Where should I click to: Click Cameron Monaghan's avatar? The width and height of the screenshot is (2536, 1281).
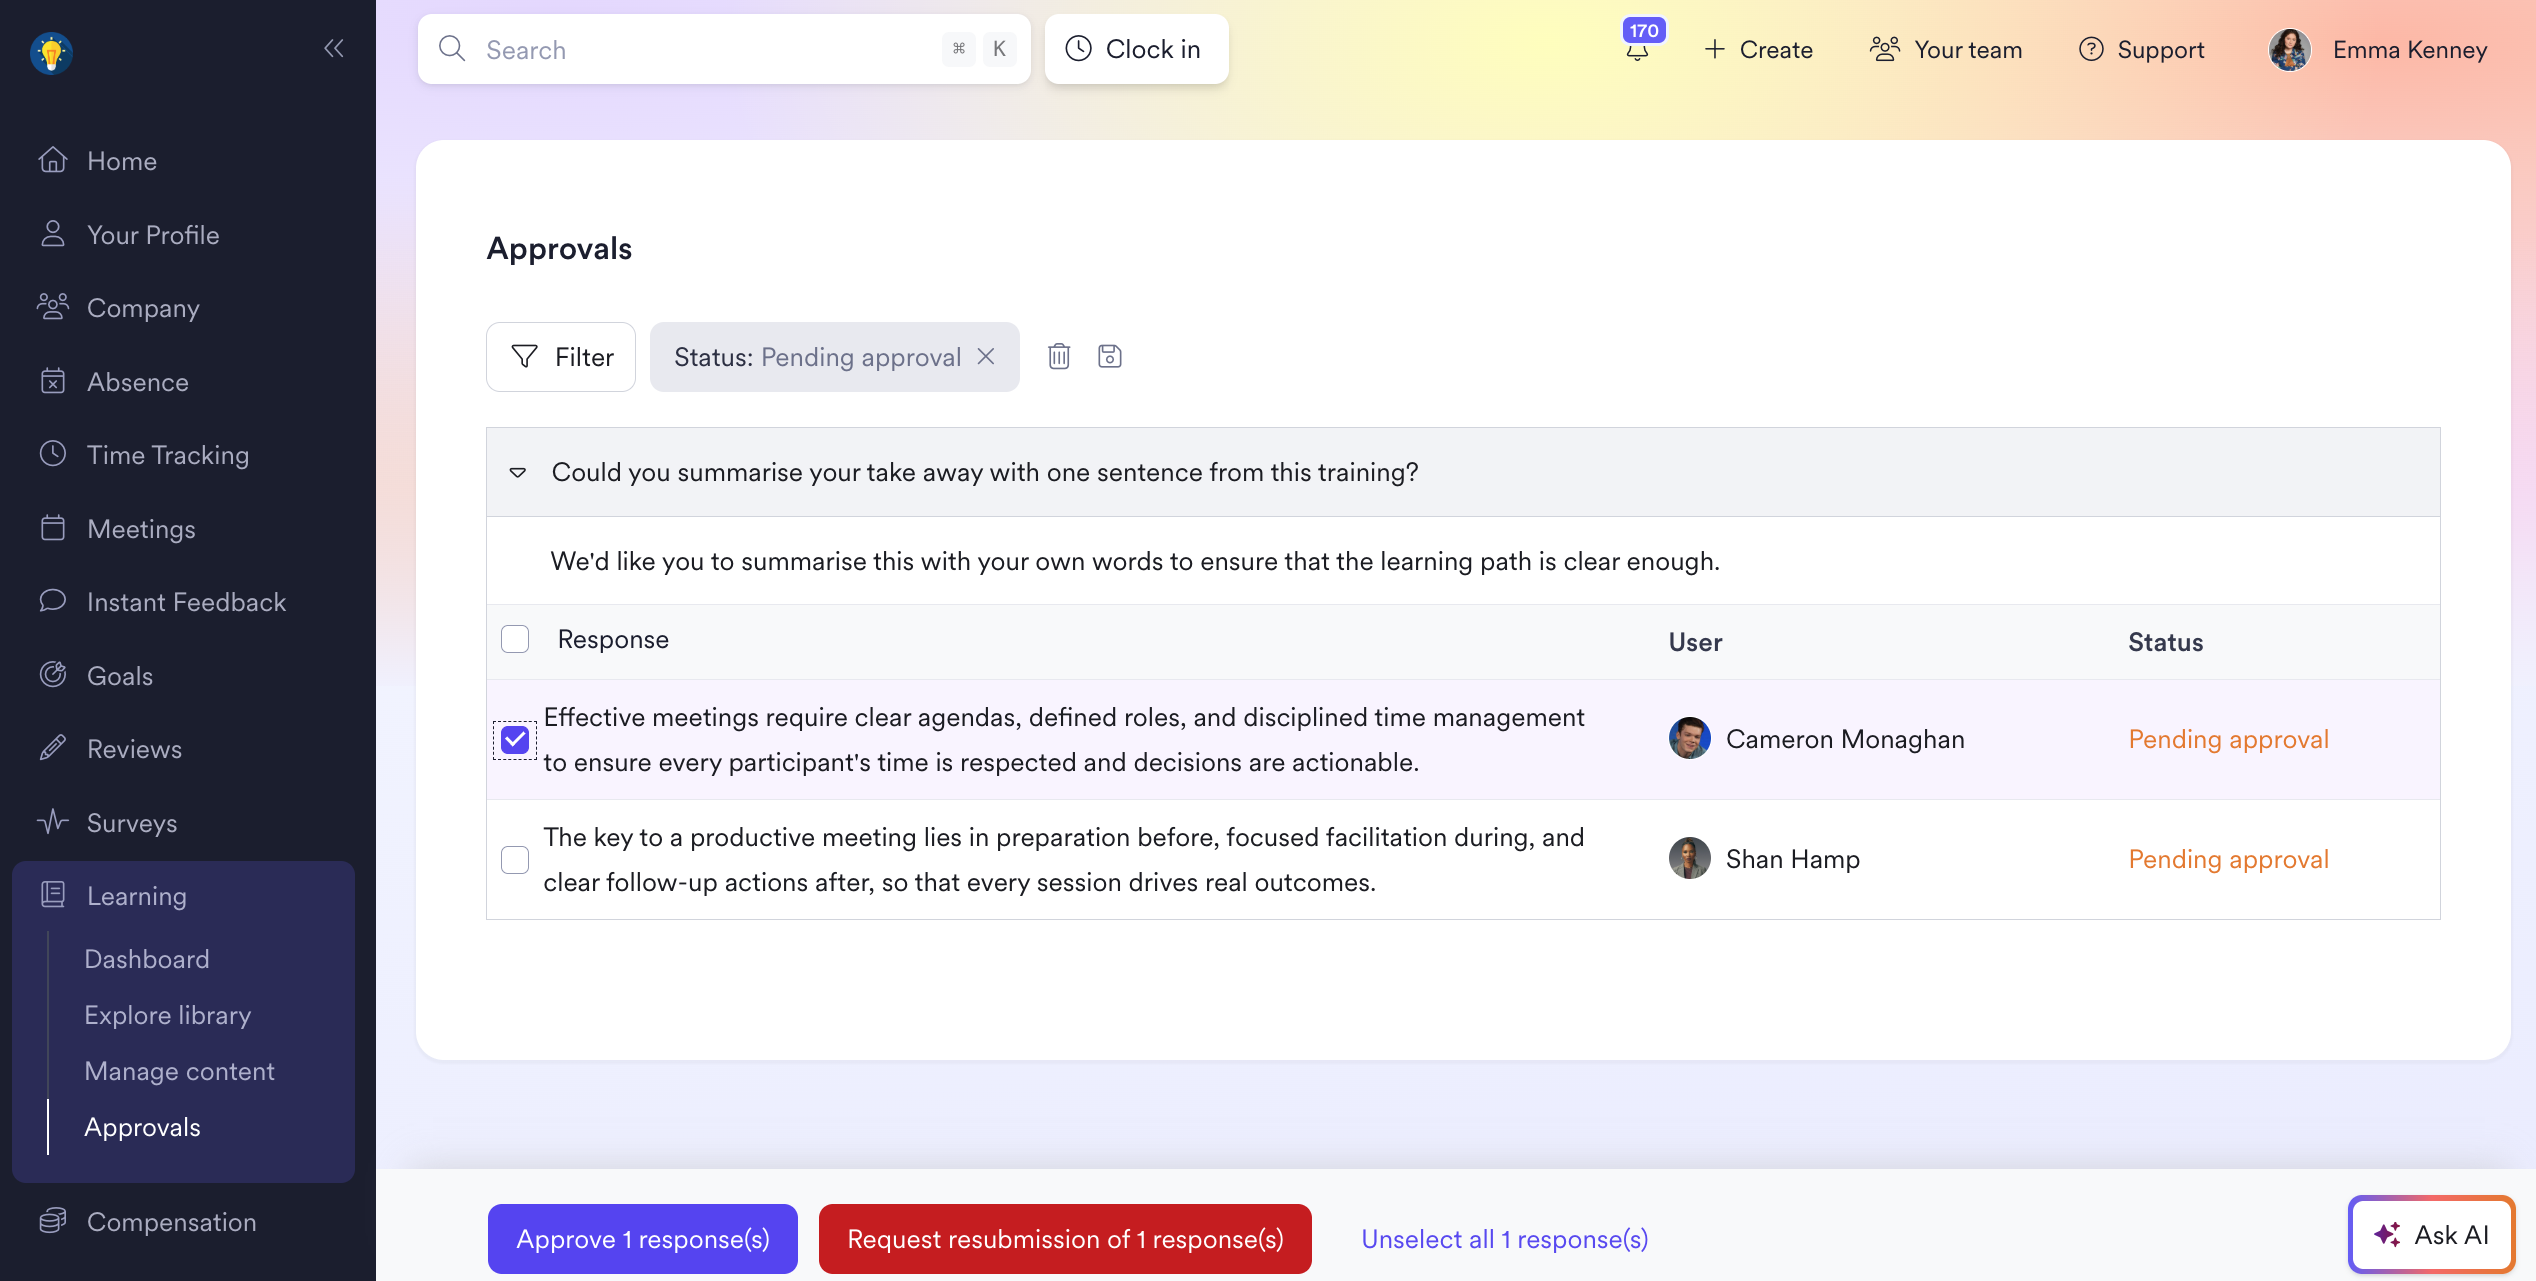click(1689, 739)
